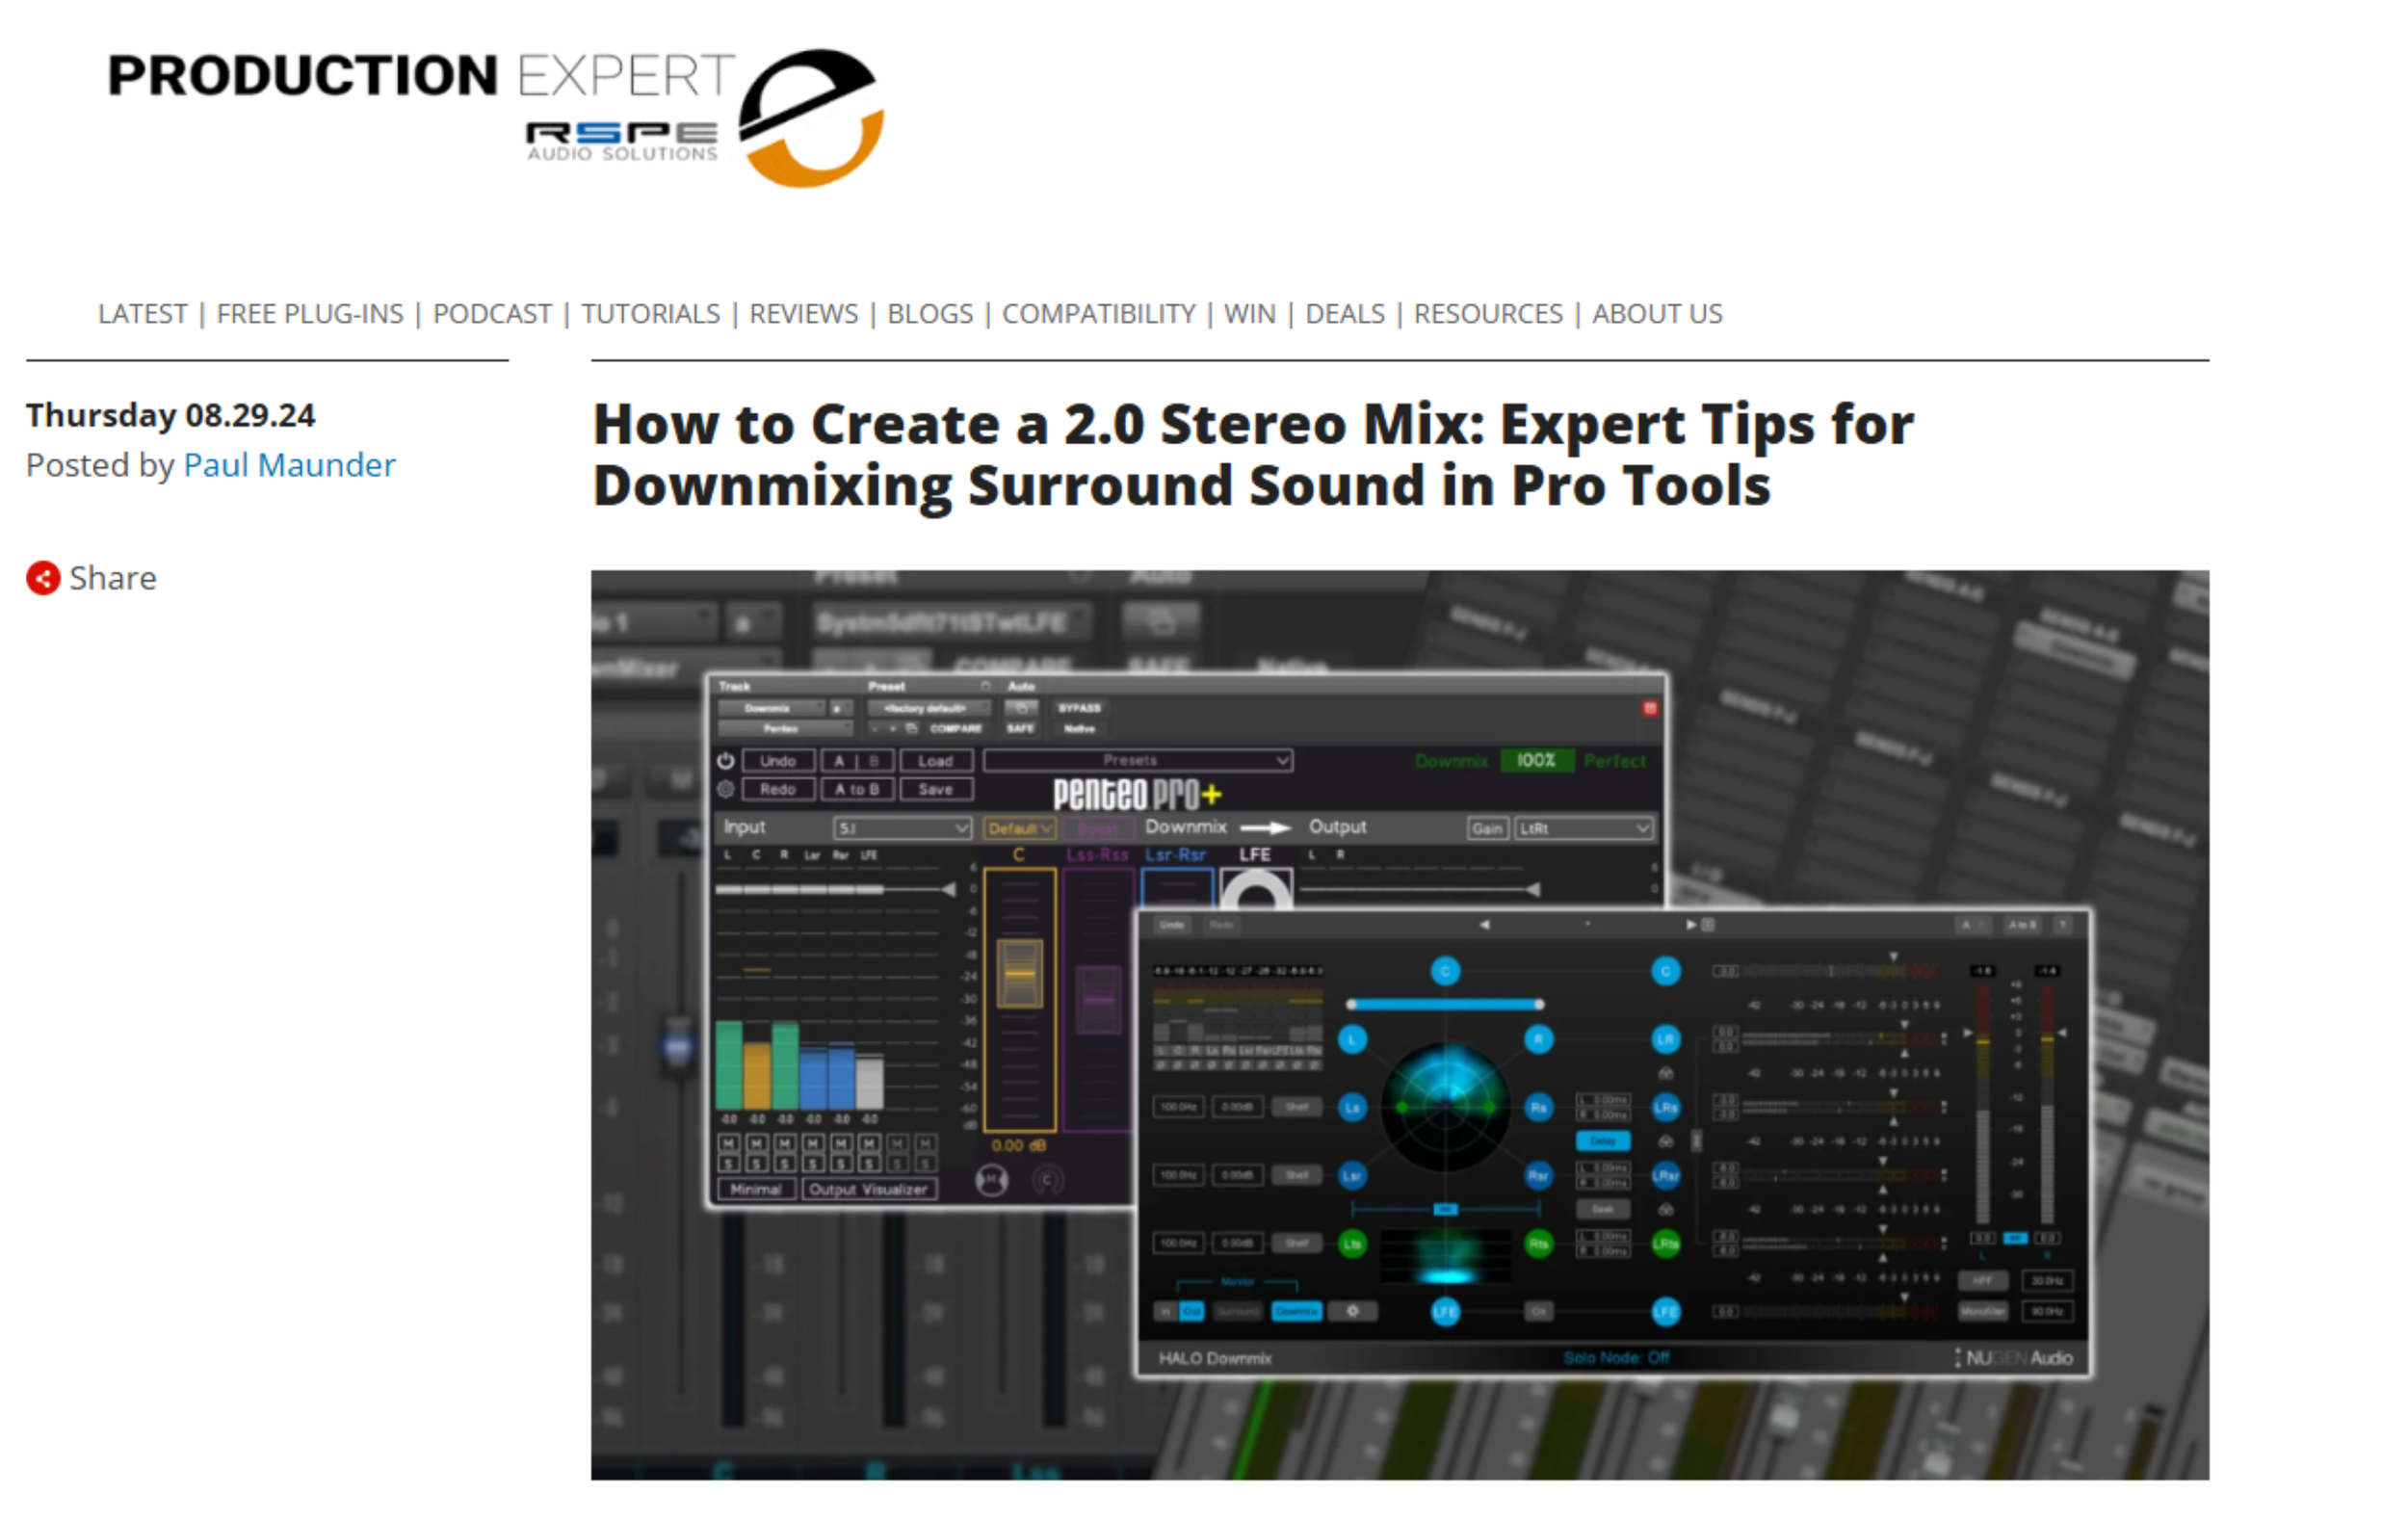Click HALO's next preset right arrow
The image size is (2408, 1520).
point(1690,924)
